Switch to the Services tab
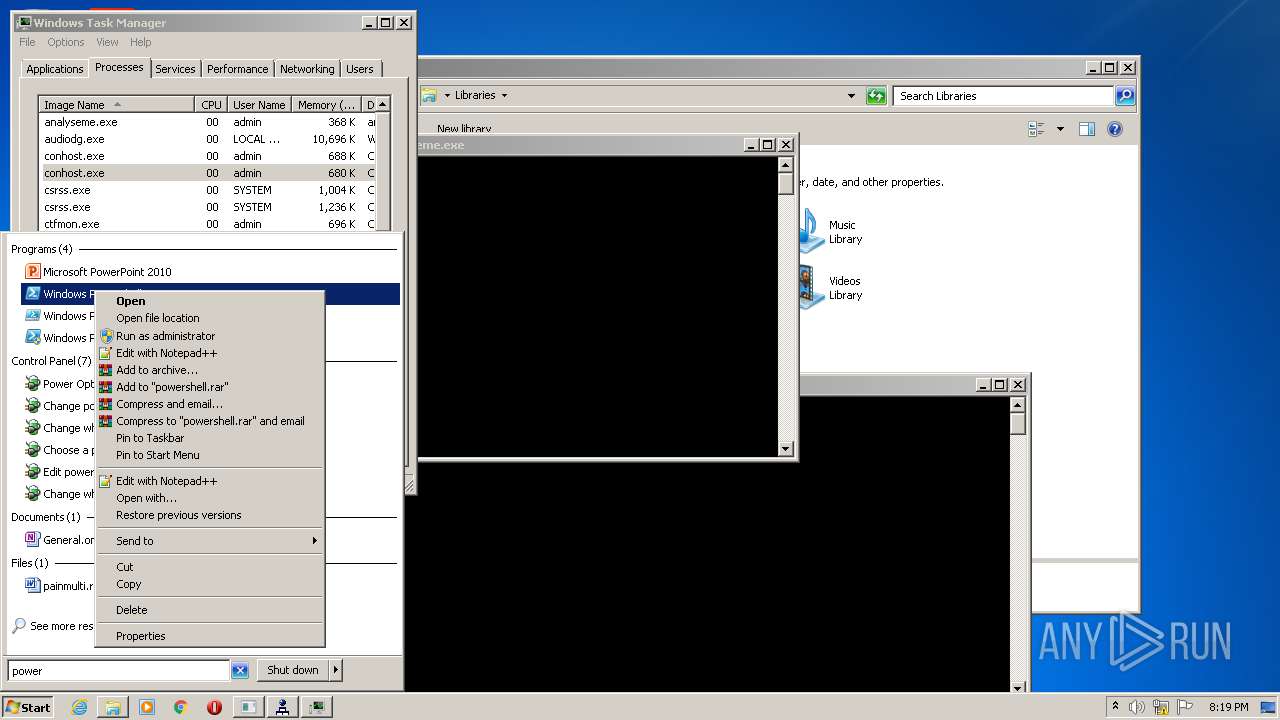Image resolution: width=1280 pixels, height=720 pixels. coord(175,69)
